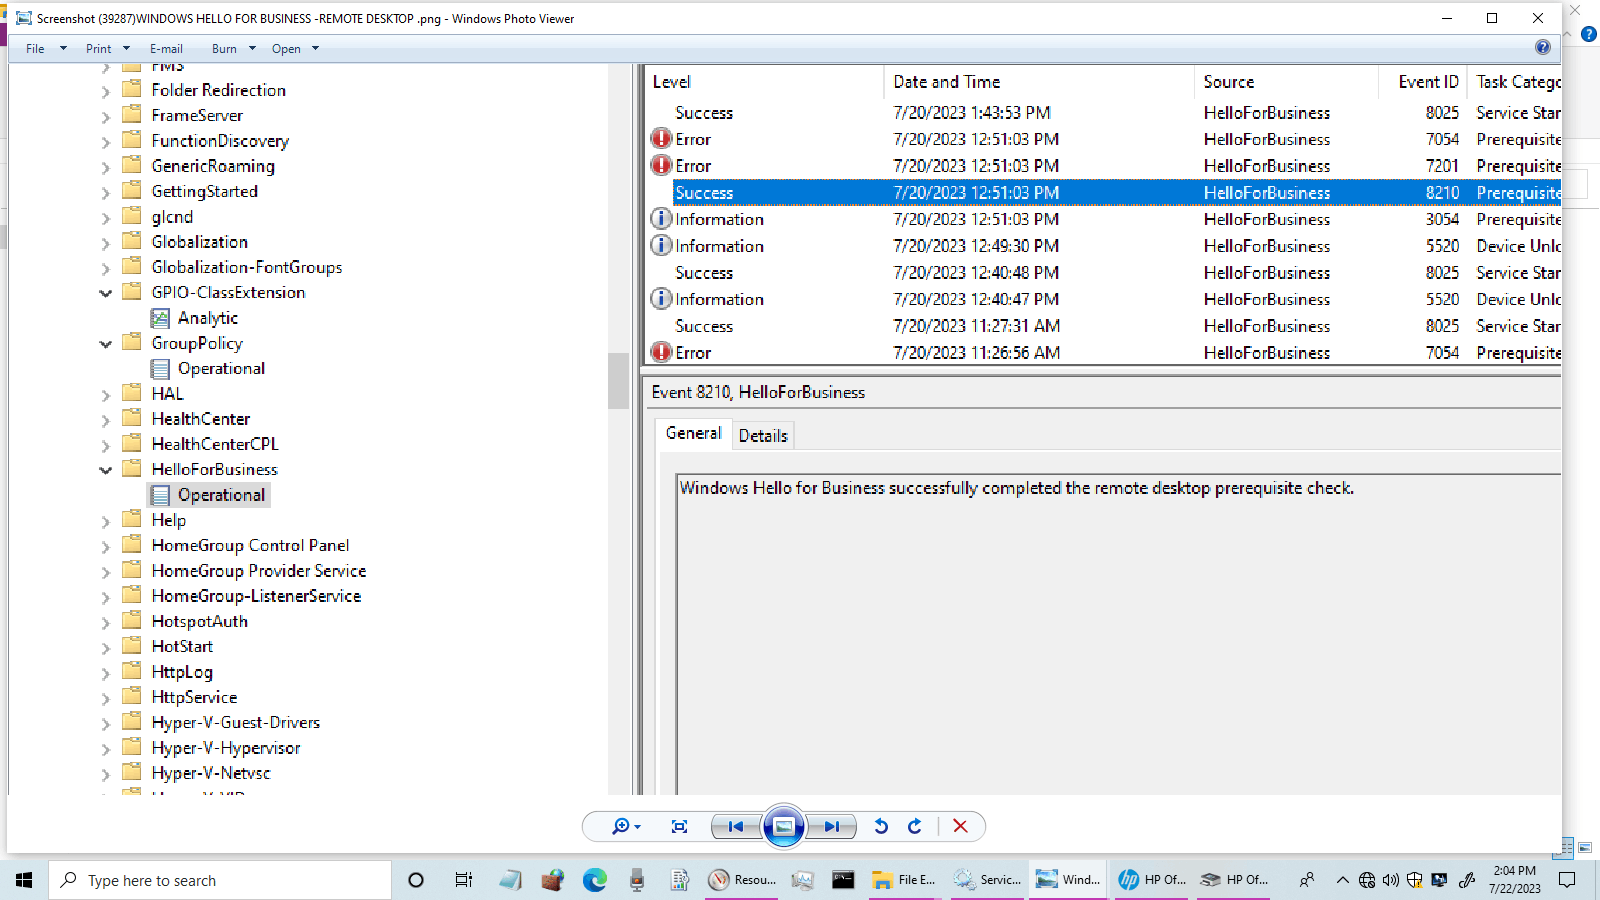Switch to Services window on taskbar
This screenshot has height=900, width=1600.
(x=987, y=880)
